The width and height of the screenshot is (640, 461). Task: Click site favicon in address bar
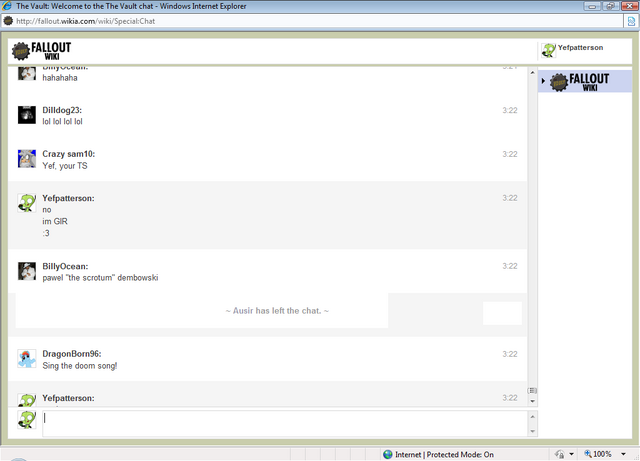click(x=8, y=21)
